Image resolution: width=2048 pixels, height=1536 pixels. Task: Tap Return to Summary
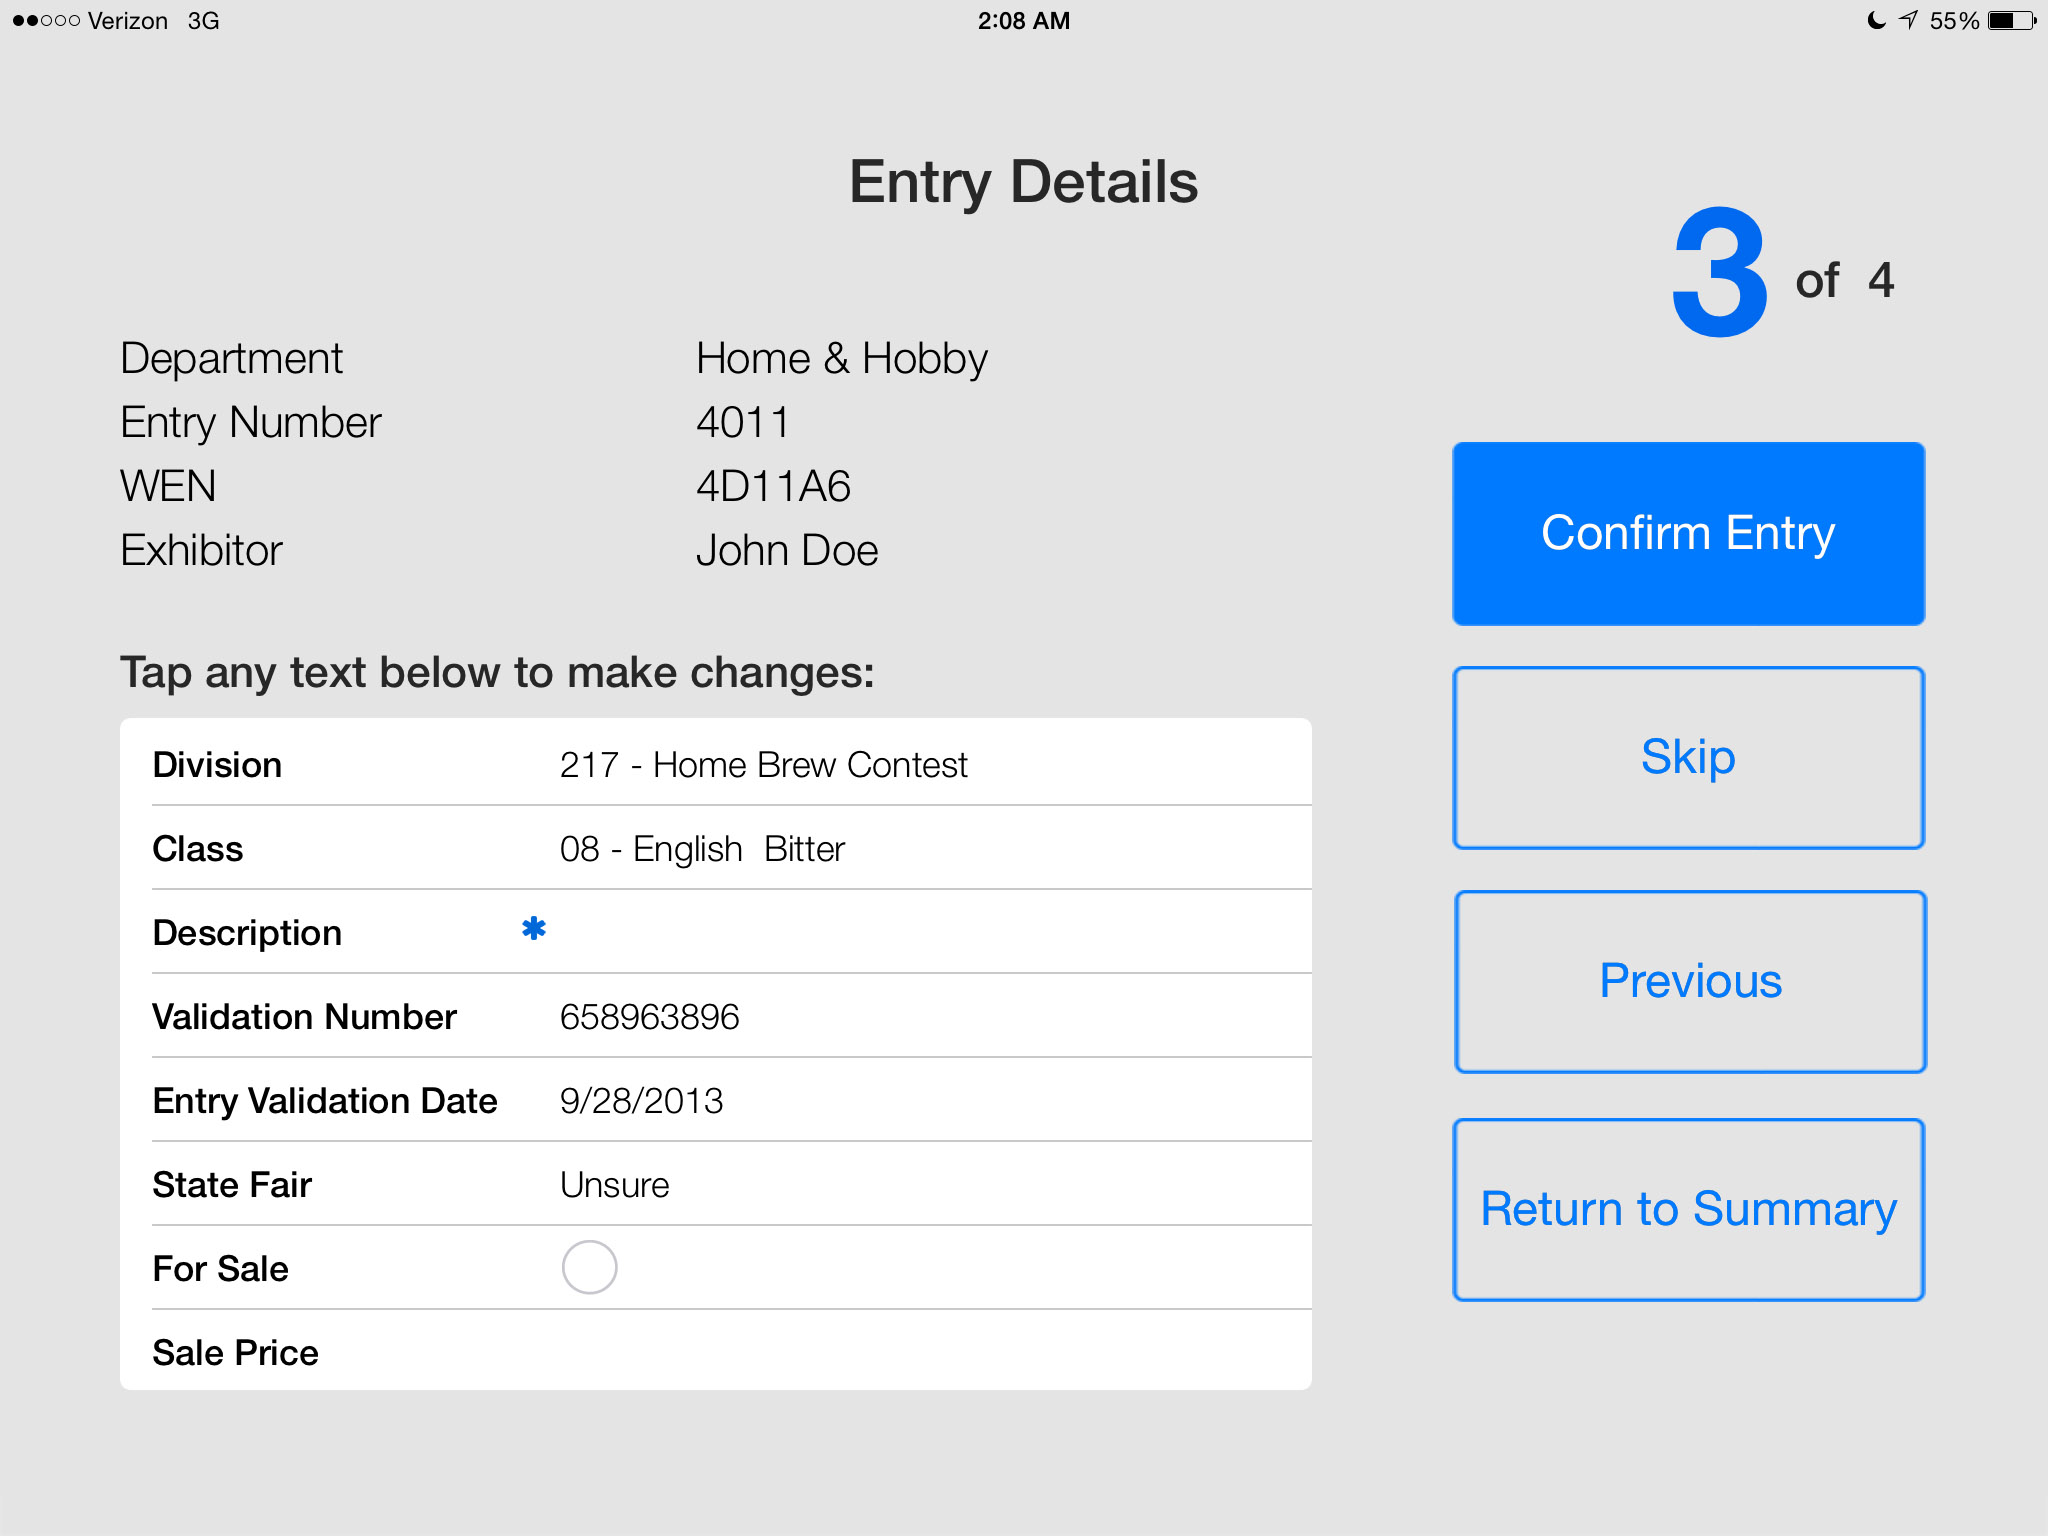click(x=1688, y=1209)
